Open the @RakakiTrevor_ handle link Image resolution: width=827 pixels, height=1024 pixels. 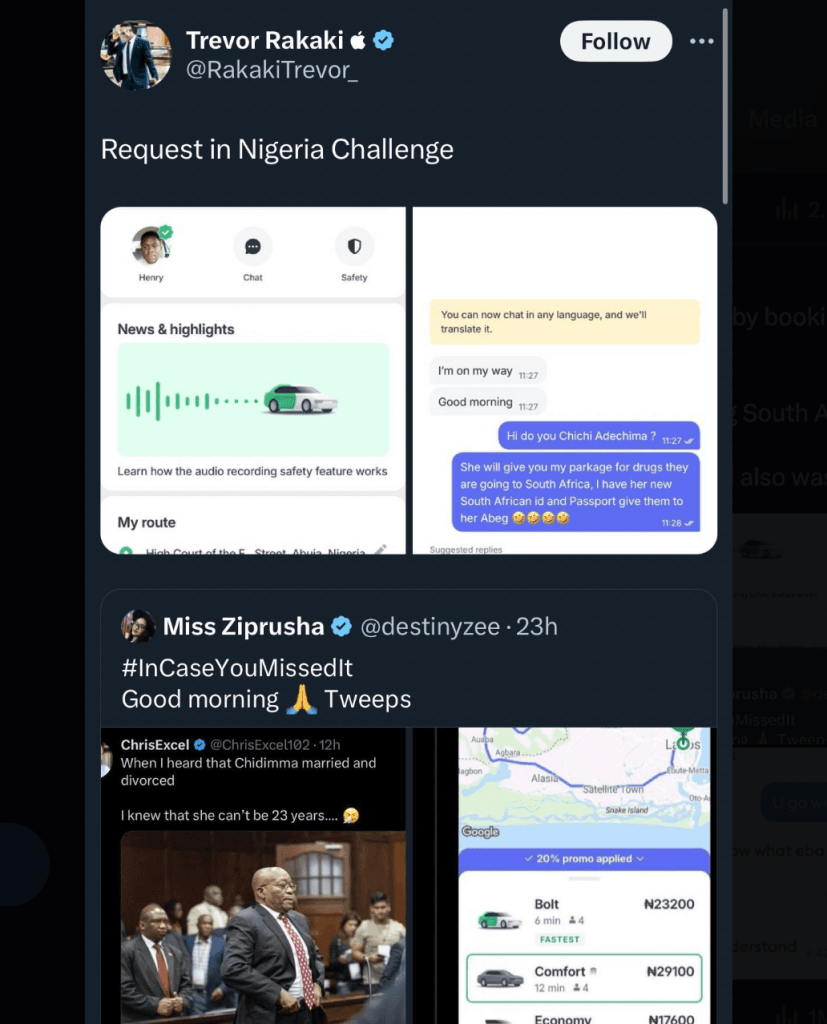pos(271,70)
